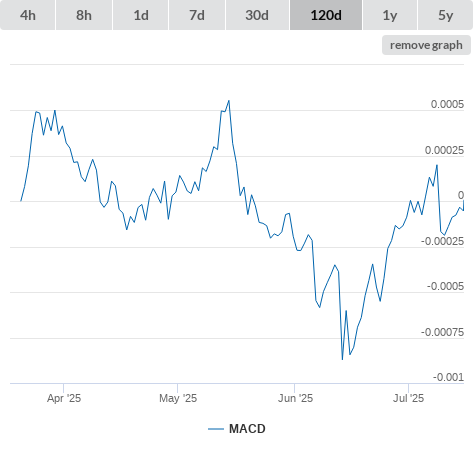The height and width of the screenshot is (455, 474).
Task: Click the highest MACD peak in May
Action: click(x=229, y=101)
